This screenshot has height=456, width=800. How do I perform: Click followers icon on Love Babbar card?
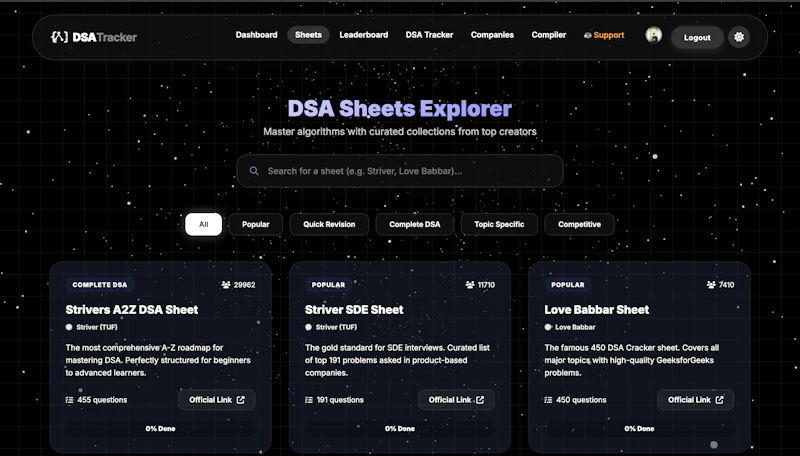click(x=711, y=285)
